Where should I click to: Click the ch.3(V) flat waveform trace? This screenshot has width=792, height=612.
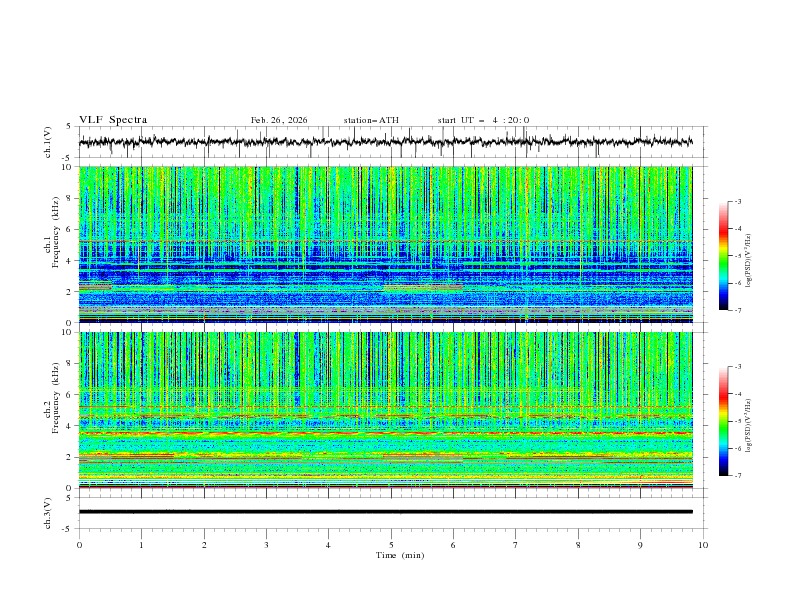[390, 512]
